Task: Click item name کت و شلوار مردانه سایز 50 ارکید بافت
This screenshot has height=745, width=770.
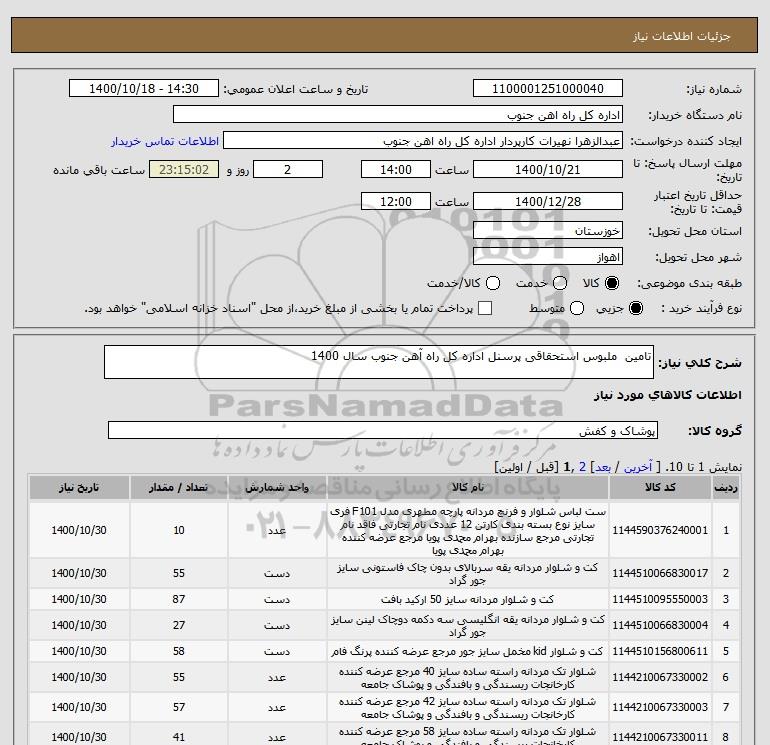Action: tap(467, 599)
